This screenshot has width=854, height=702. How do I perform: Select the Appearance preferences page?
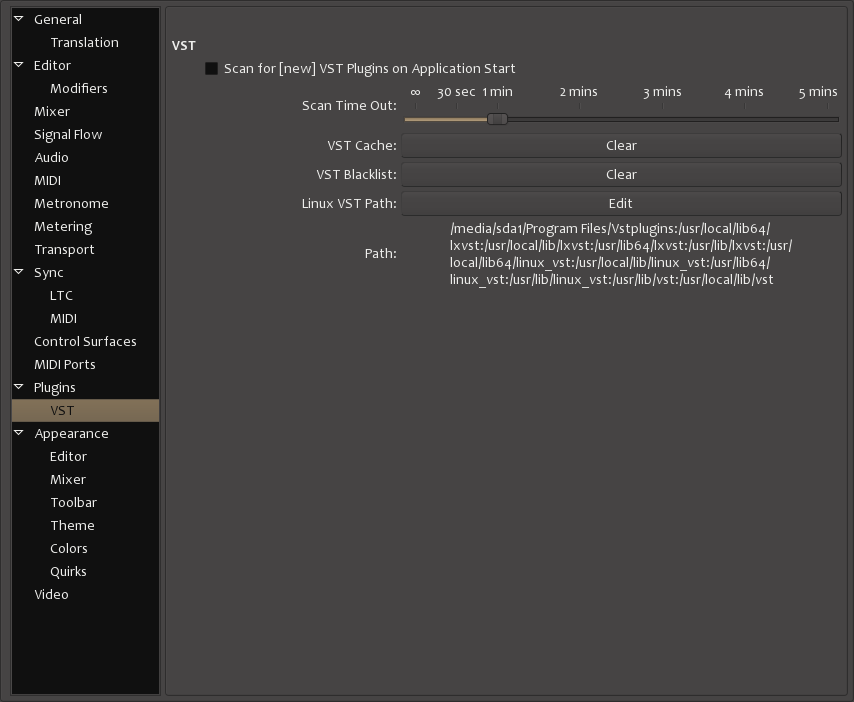point(71,434)
